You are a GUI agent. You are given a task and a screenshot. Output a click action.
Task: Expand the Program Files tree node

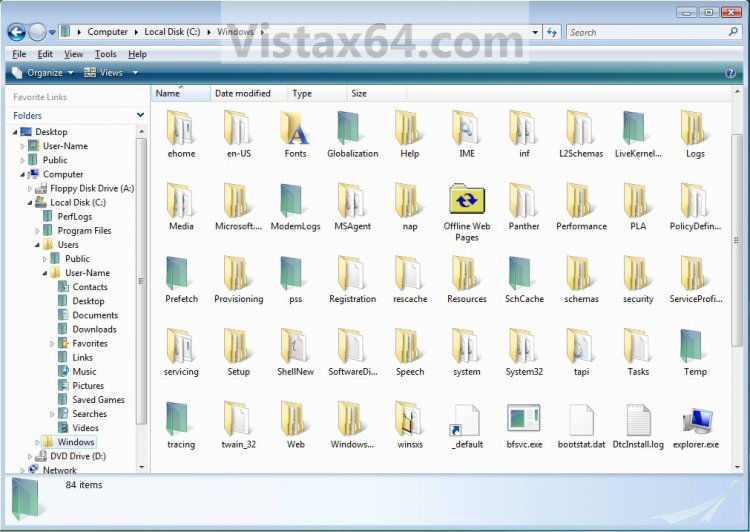click(37, 231)
